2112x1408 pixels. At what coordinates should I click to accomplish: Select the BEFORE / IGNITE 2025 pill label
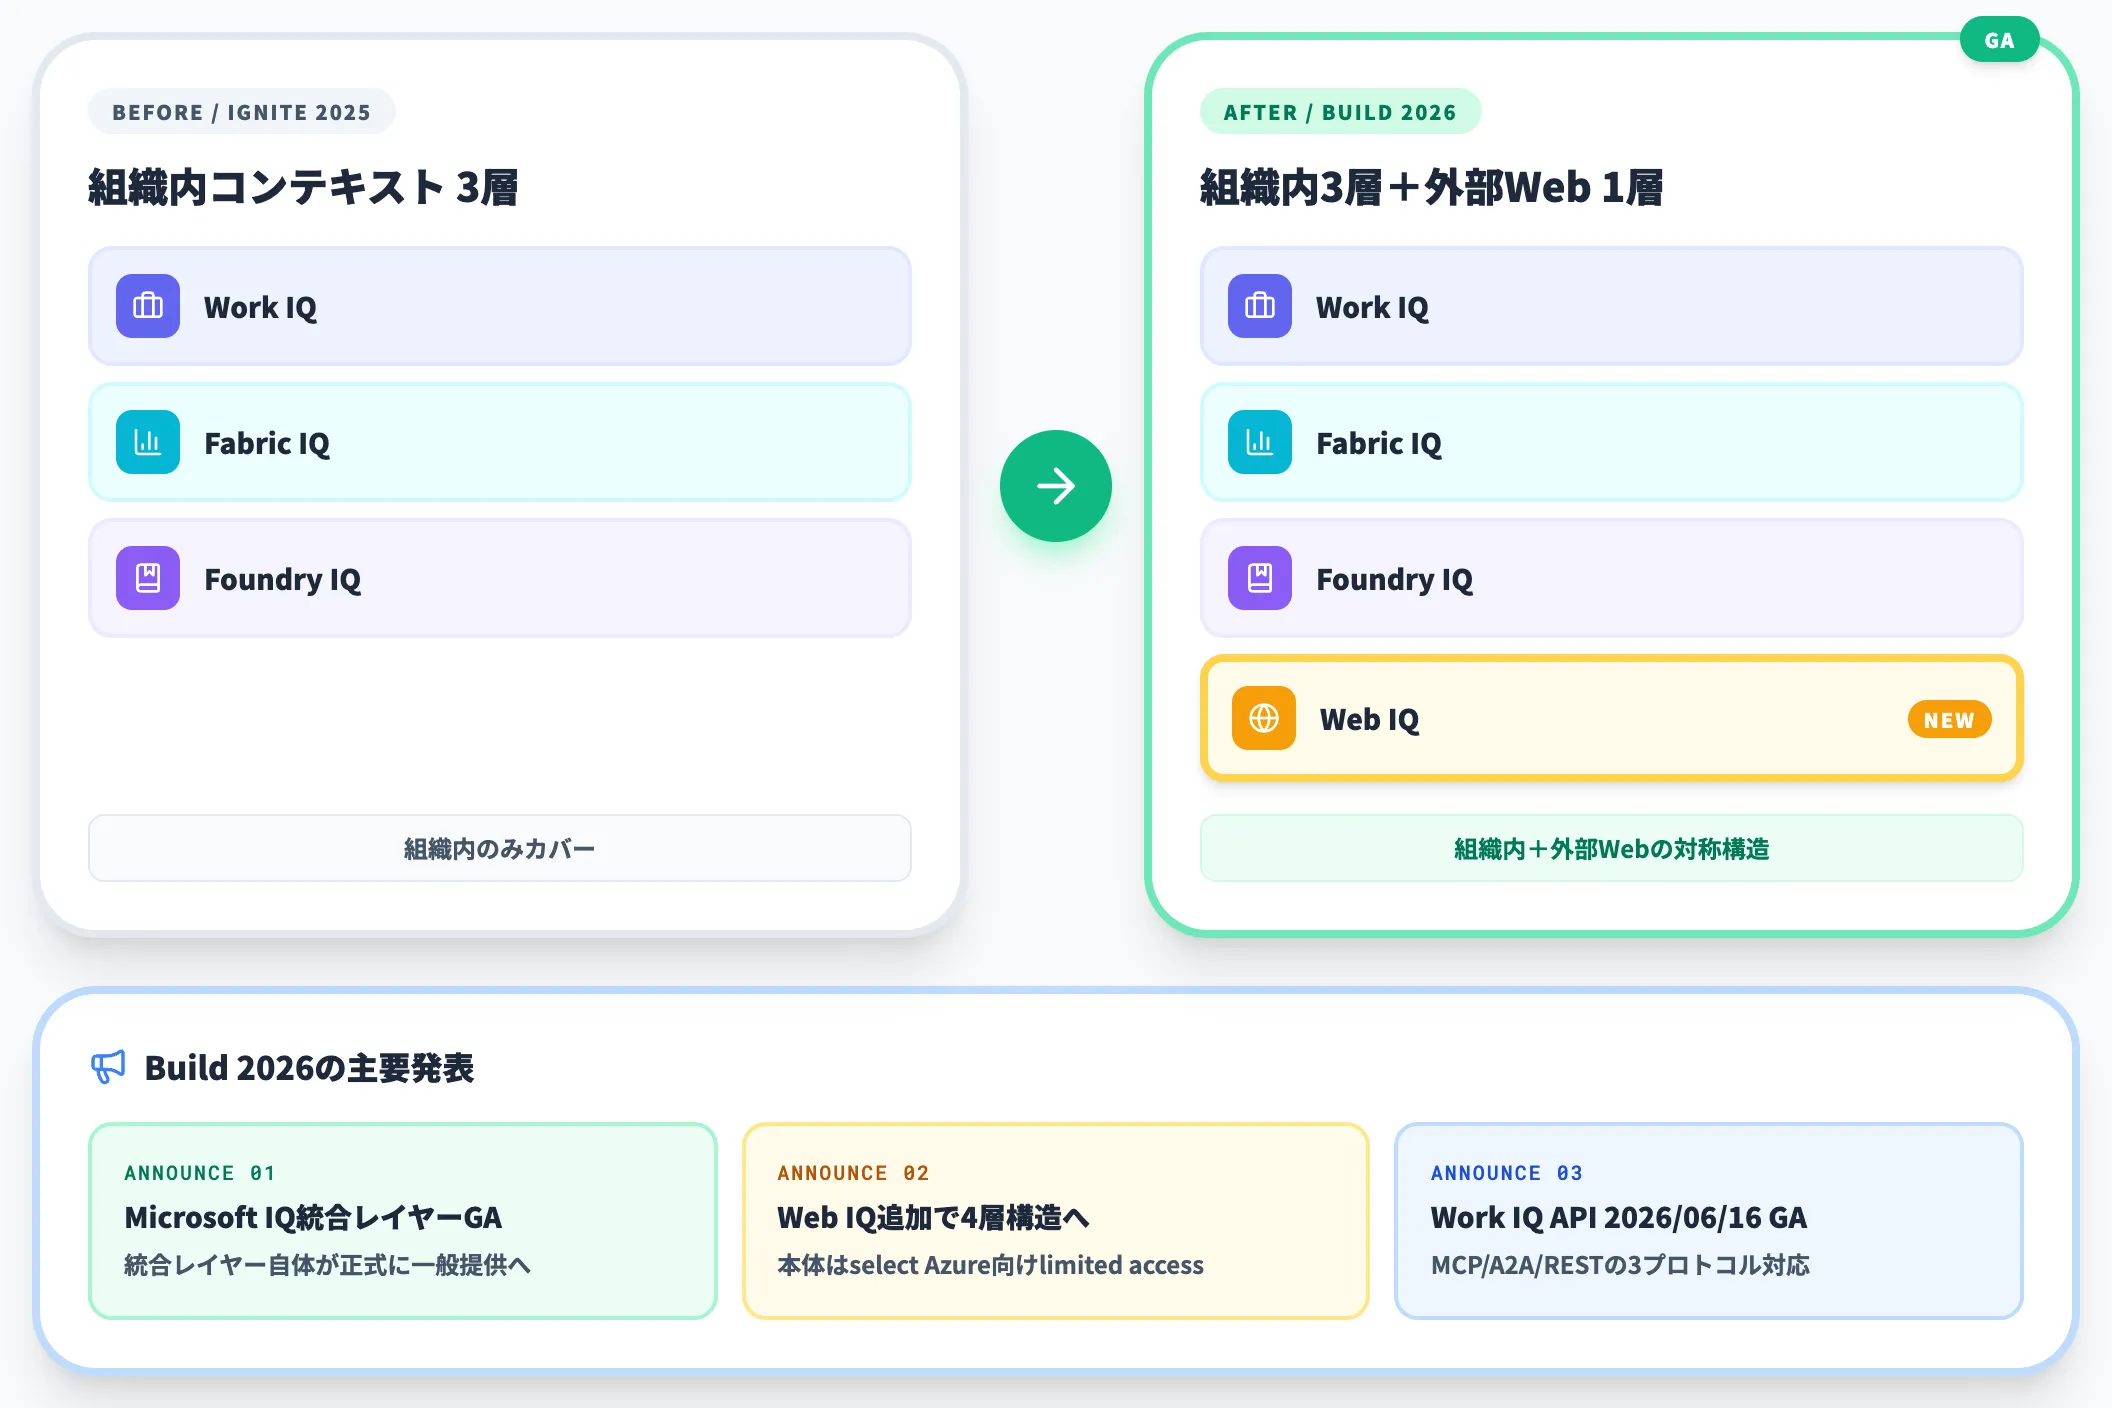(241, 112)
